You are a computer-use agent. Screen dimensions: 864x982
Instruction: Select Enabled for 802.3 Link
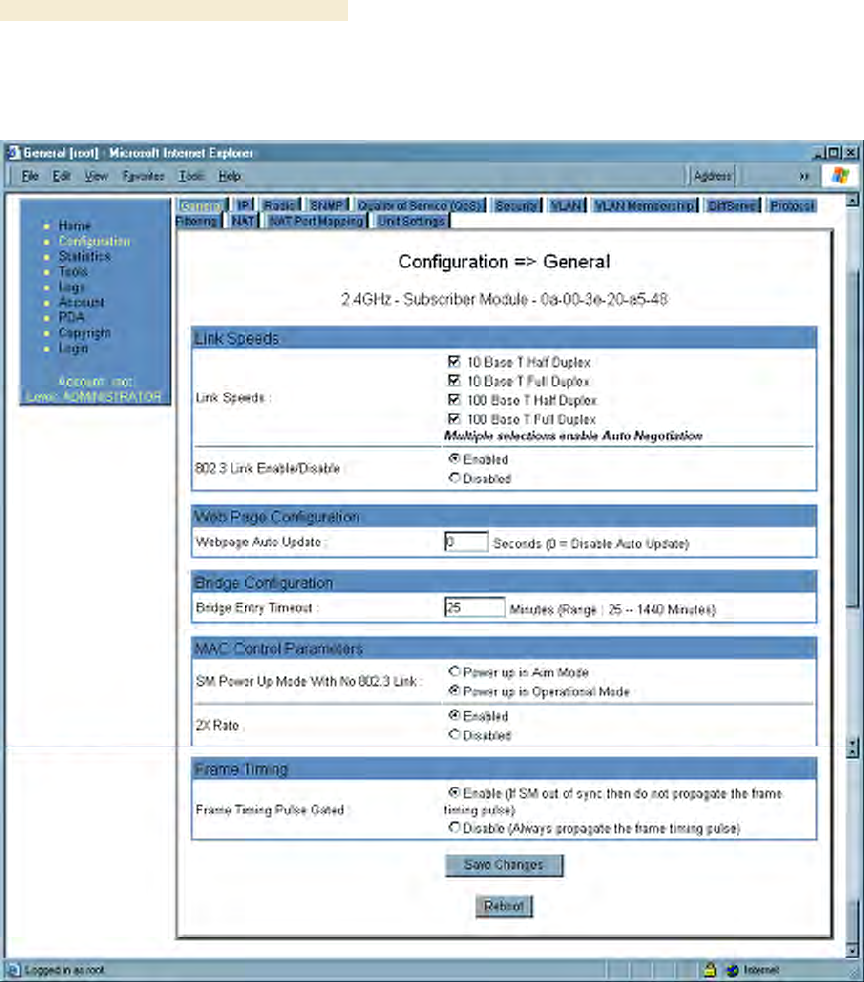tap(455, 458)
